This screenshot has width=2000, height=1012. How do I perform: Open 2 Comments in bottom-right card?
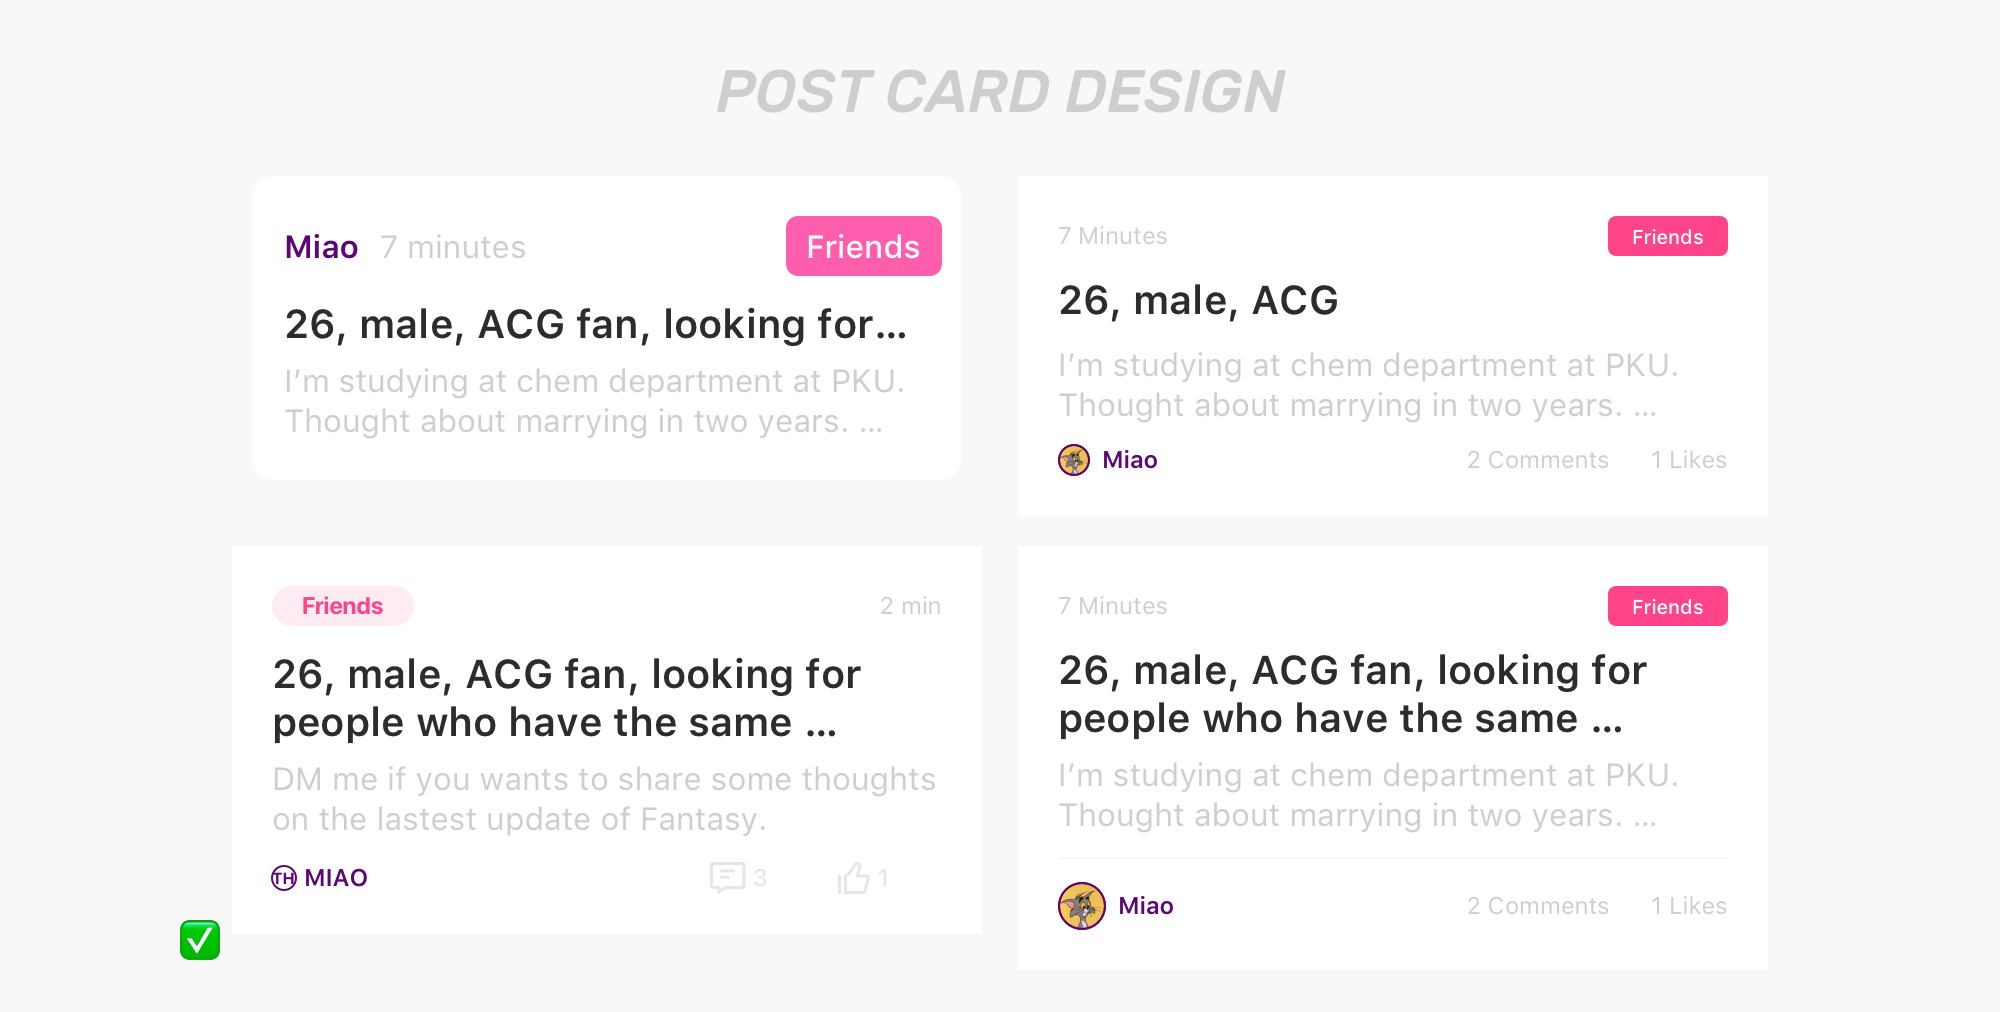1538,906
